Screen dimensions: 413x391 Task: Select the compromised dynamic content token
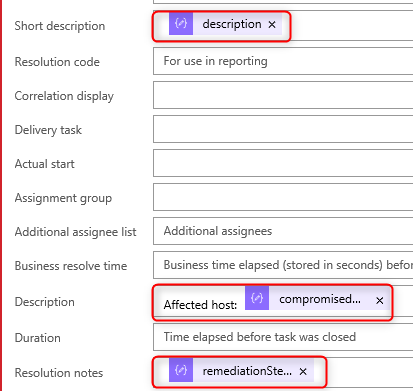[320, 299]
